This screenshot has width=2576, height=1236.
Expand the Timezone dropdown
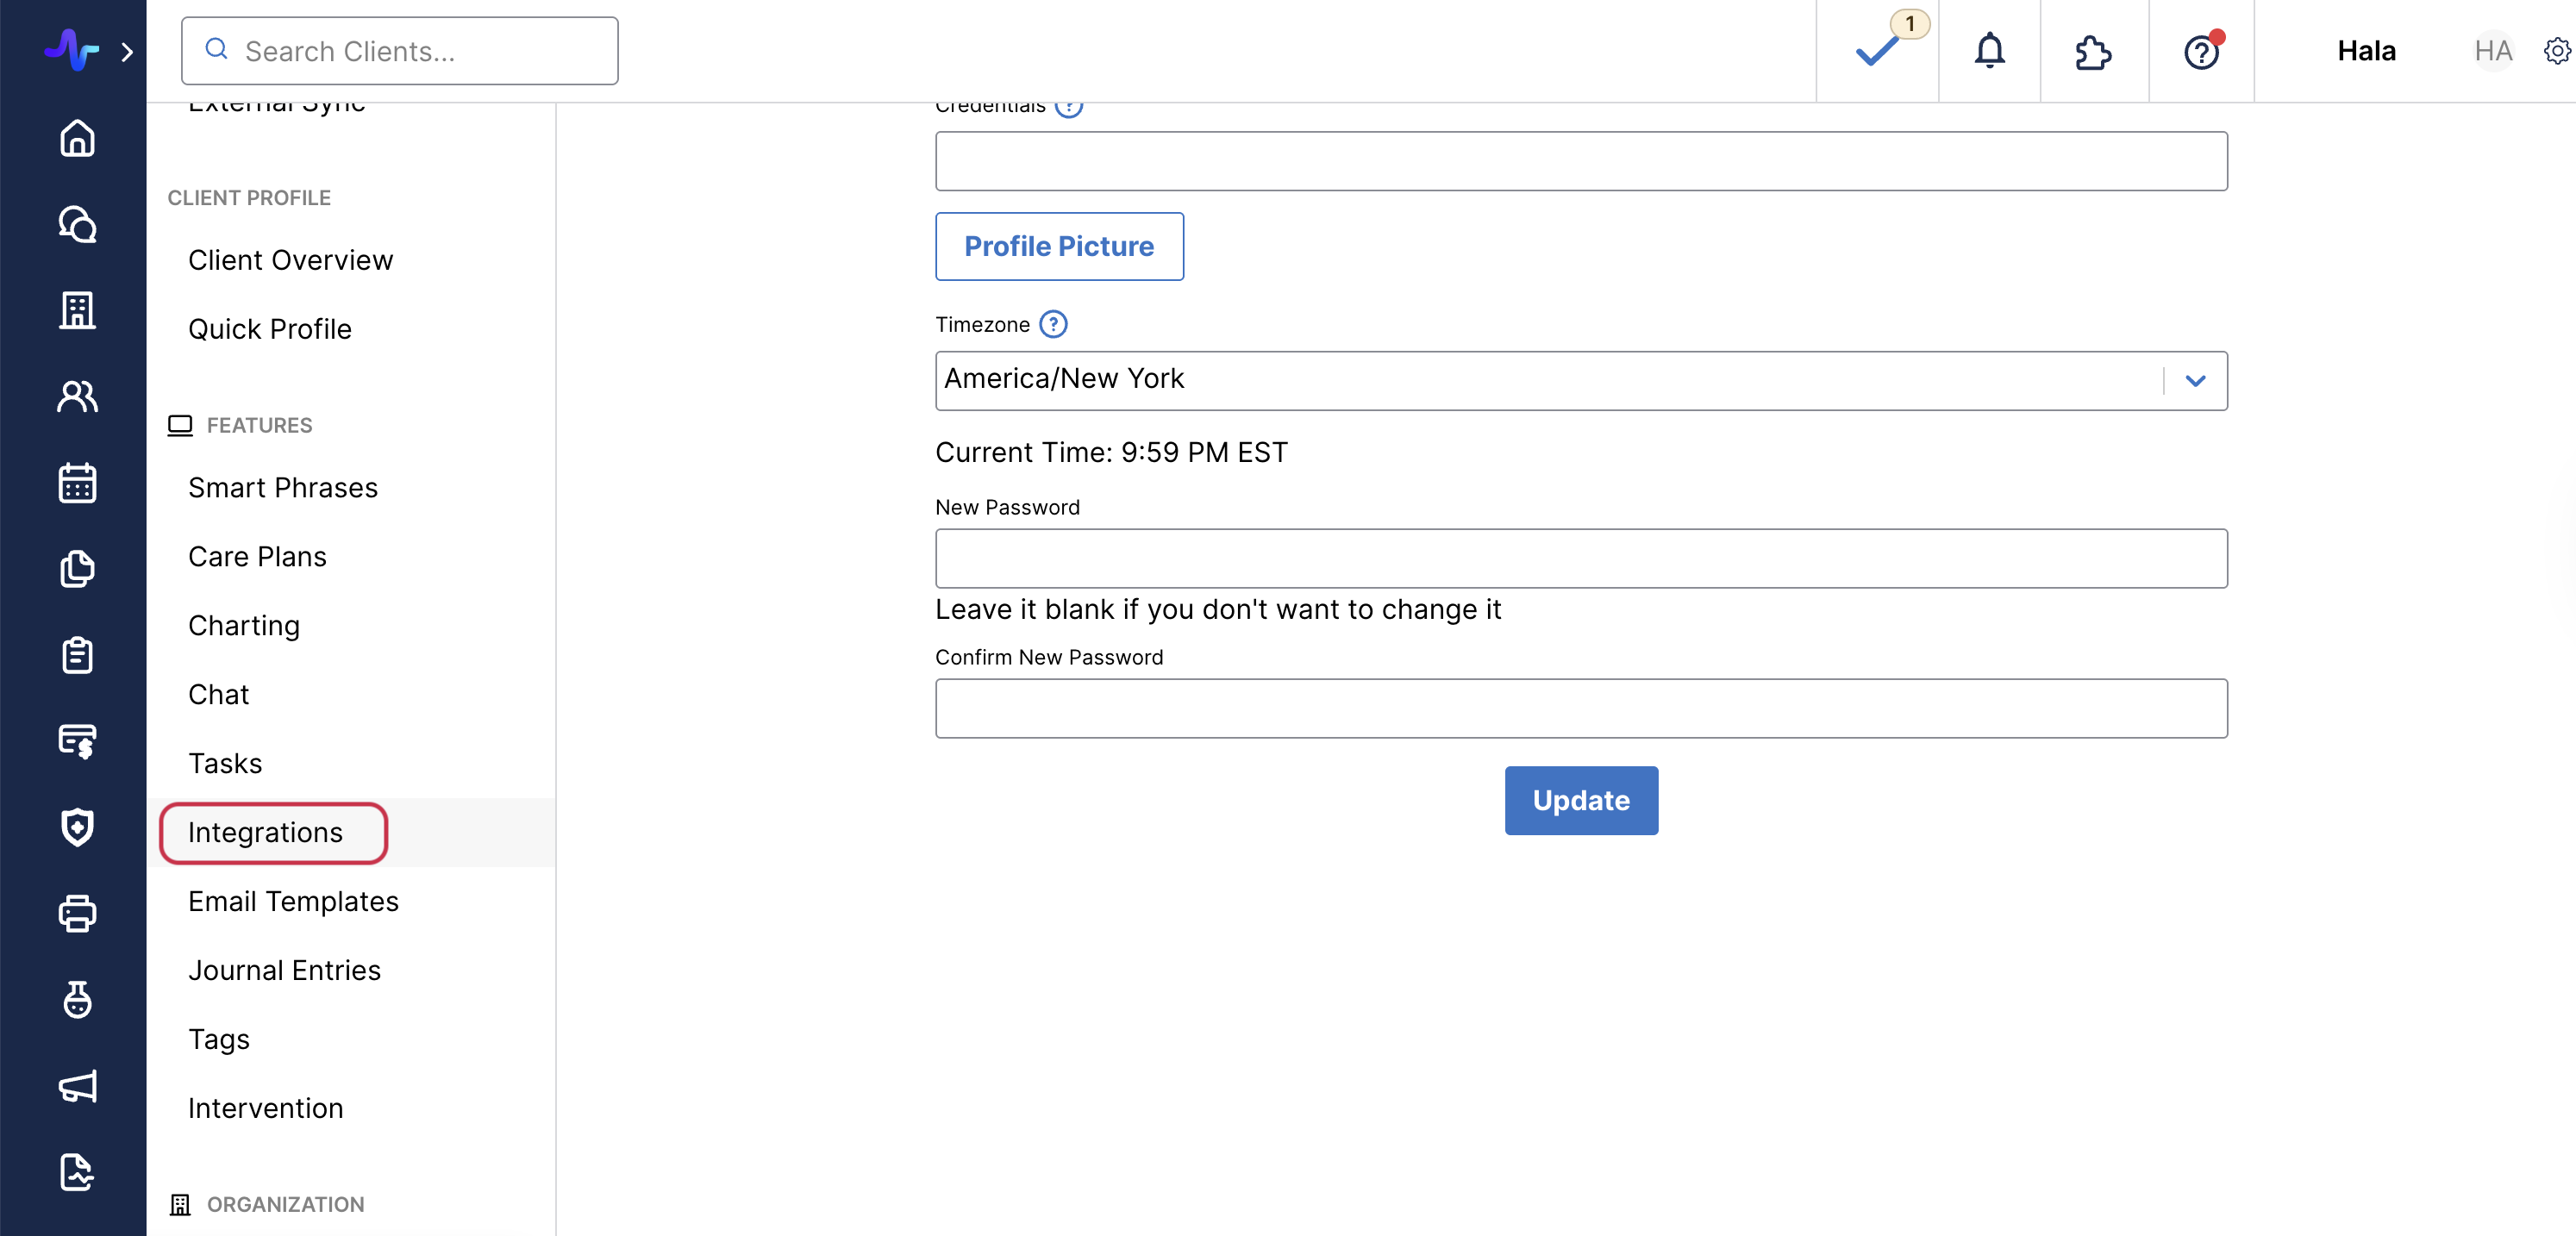pos(2196,381)
